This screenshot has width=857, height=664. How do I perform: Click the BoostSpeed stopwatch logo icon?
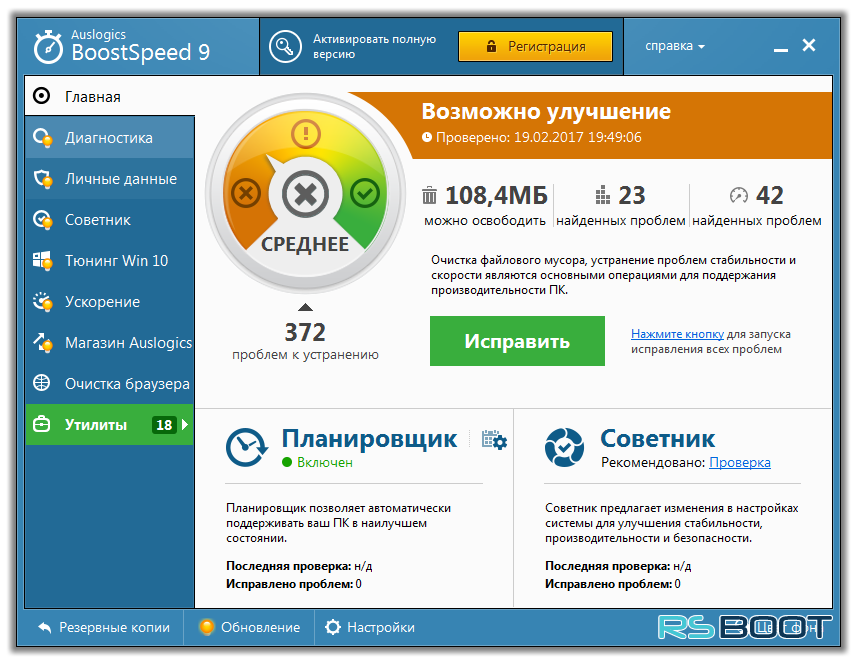48,47
